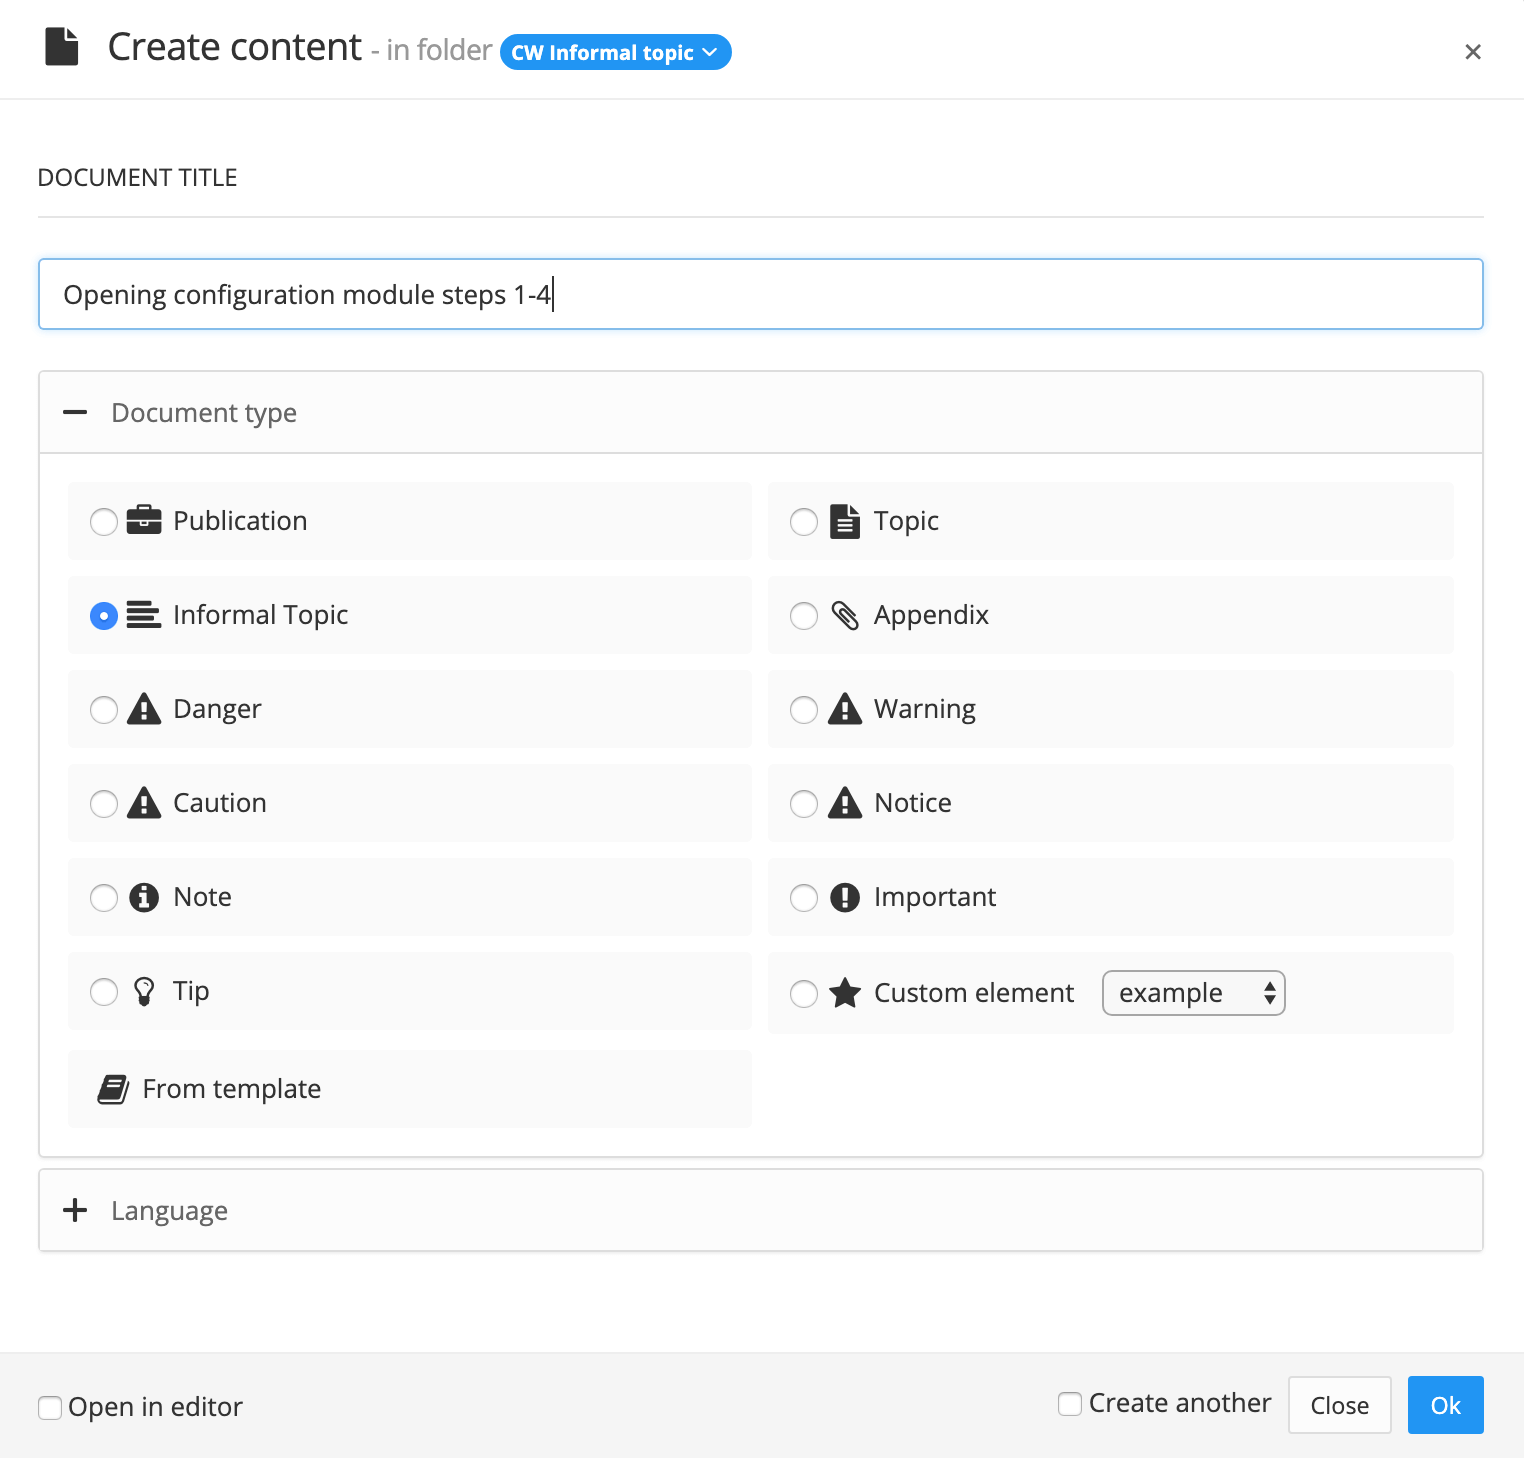The width and height of the screenshot is (1524, 1458).
Task: Select the briefcase Publication icon
Action: click(x=144, y=521)
